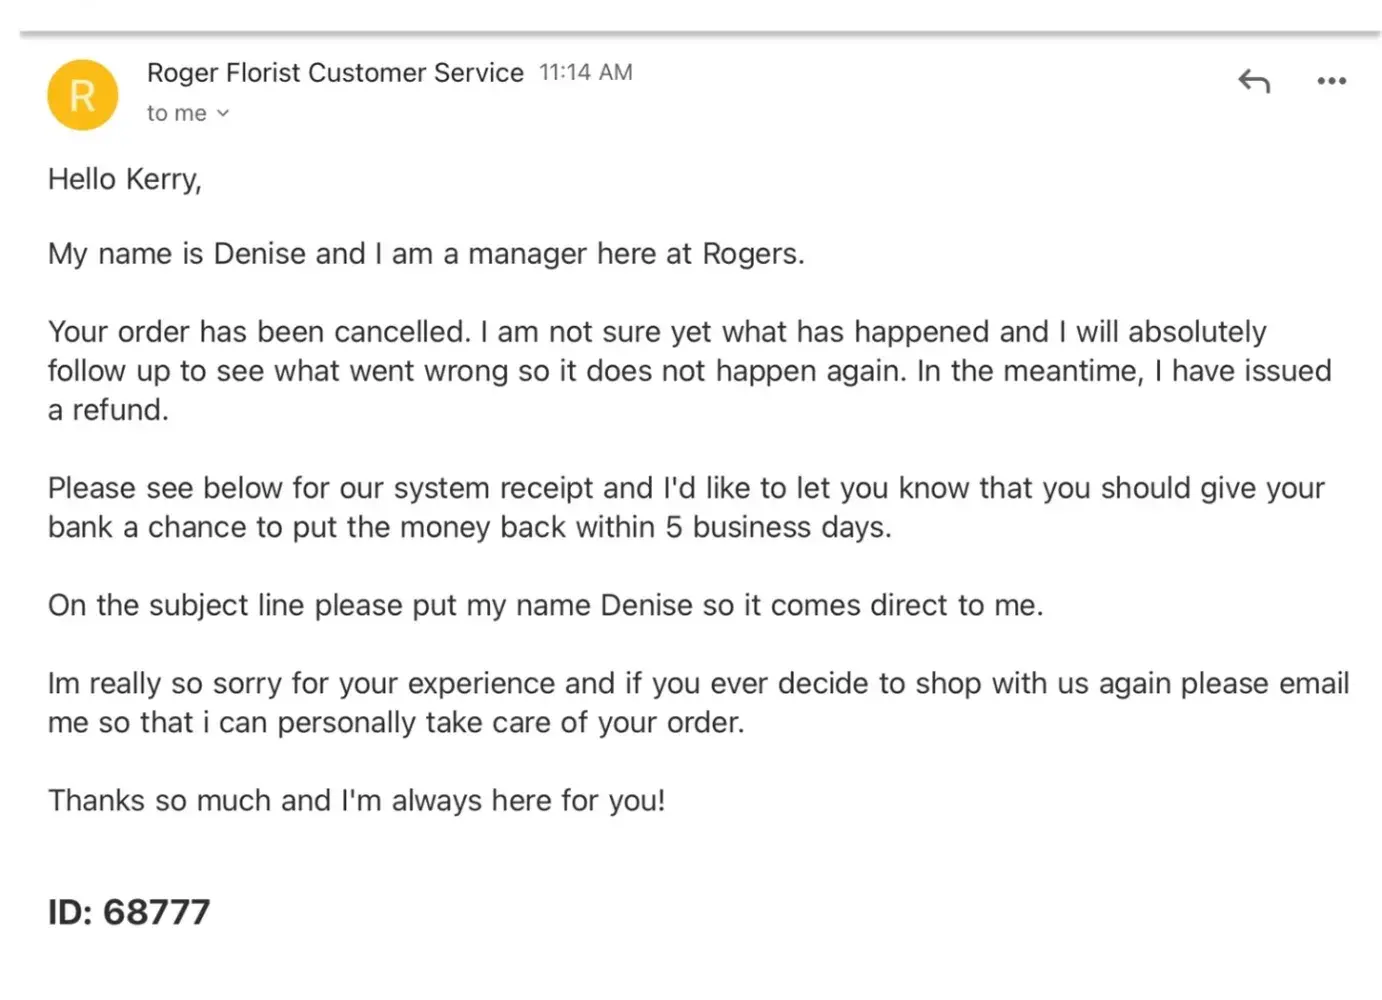Click the "to me" recipient text
Image resolution: width=1382 pixels, height=1000 pixels.
(x=176, y=114)
